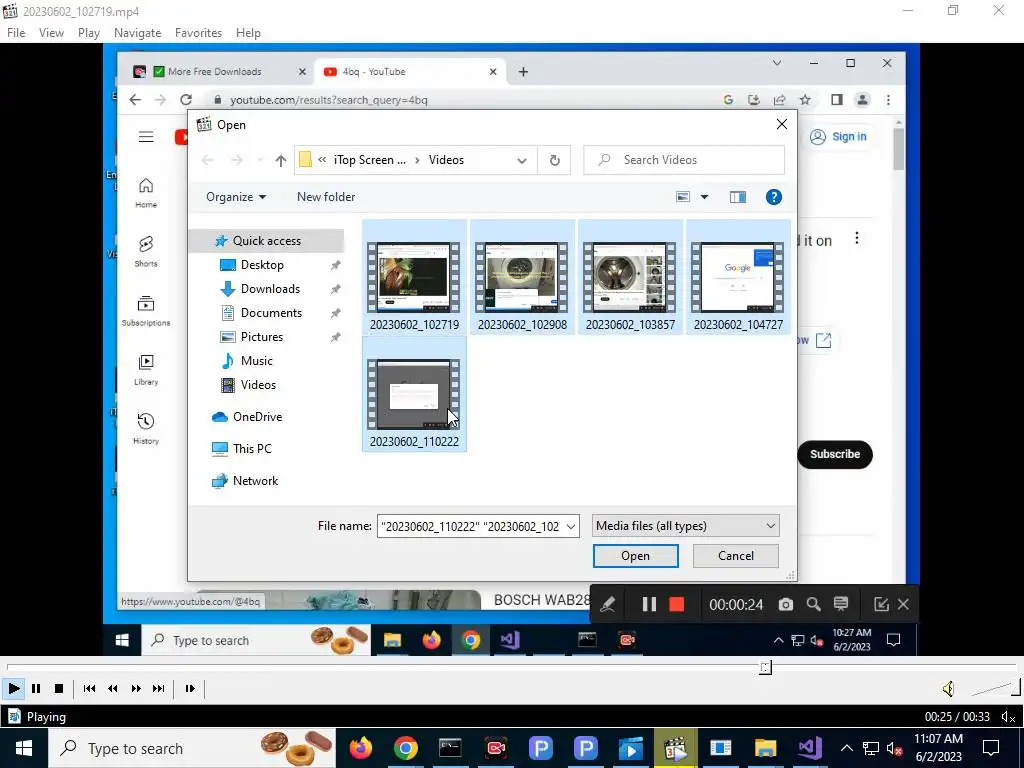
Task: Select video file 20230602_103857
Action: coord(630,278)
